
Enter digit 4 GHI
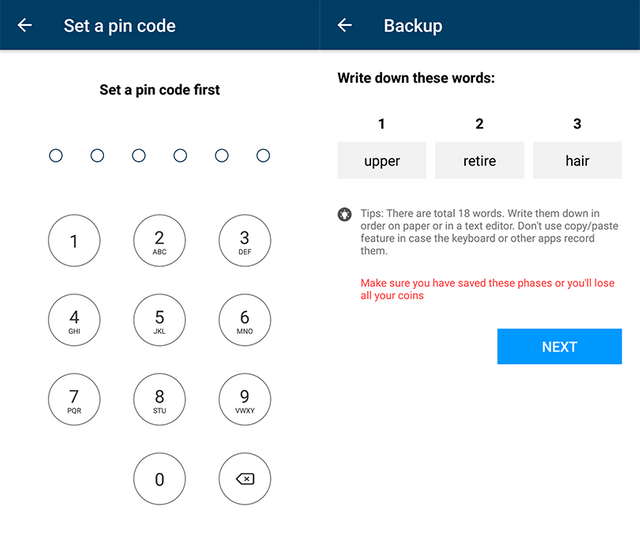pos(74,321)
